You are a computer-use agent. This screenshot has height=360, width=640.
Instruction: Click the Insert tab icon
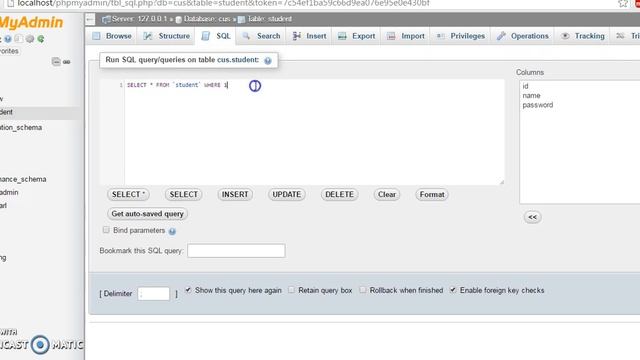(x=297, y=36)
